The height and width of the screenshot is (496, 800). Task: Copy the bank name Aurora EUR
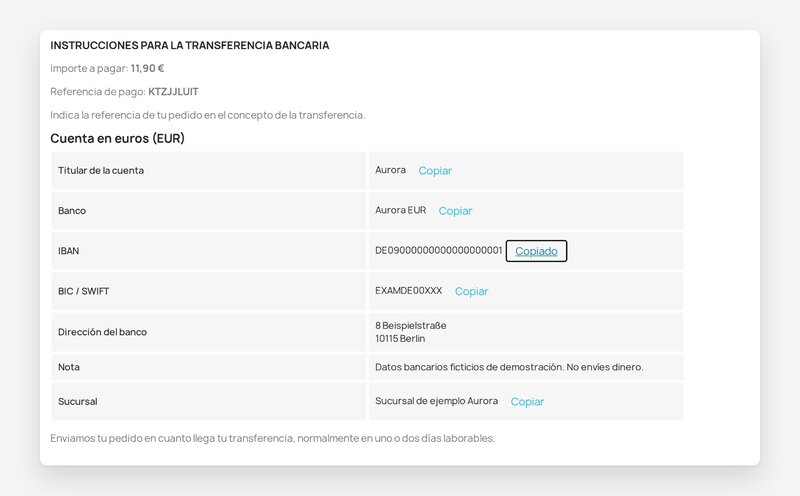(455, 211)
